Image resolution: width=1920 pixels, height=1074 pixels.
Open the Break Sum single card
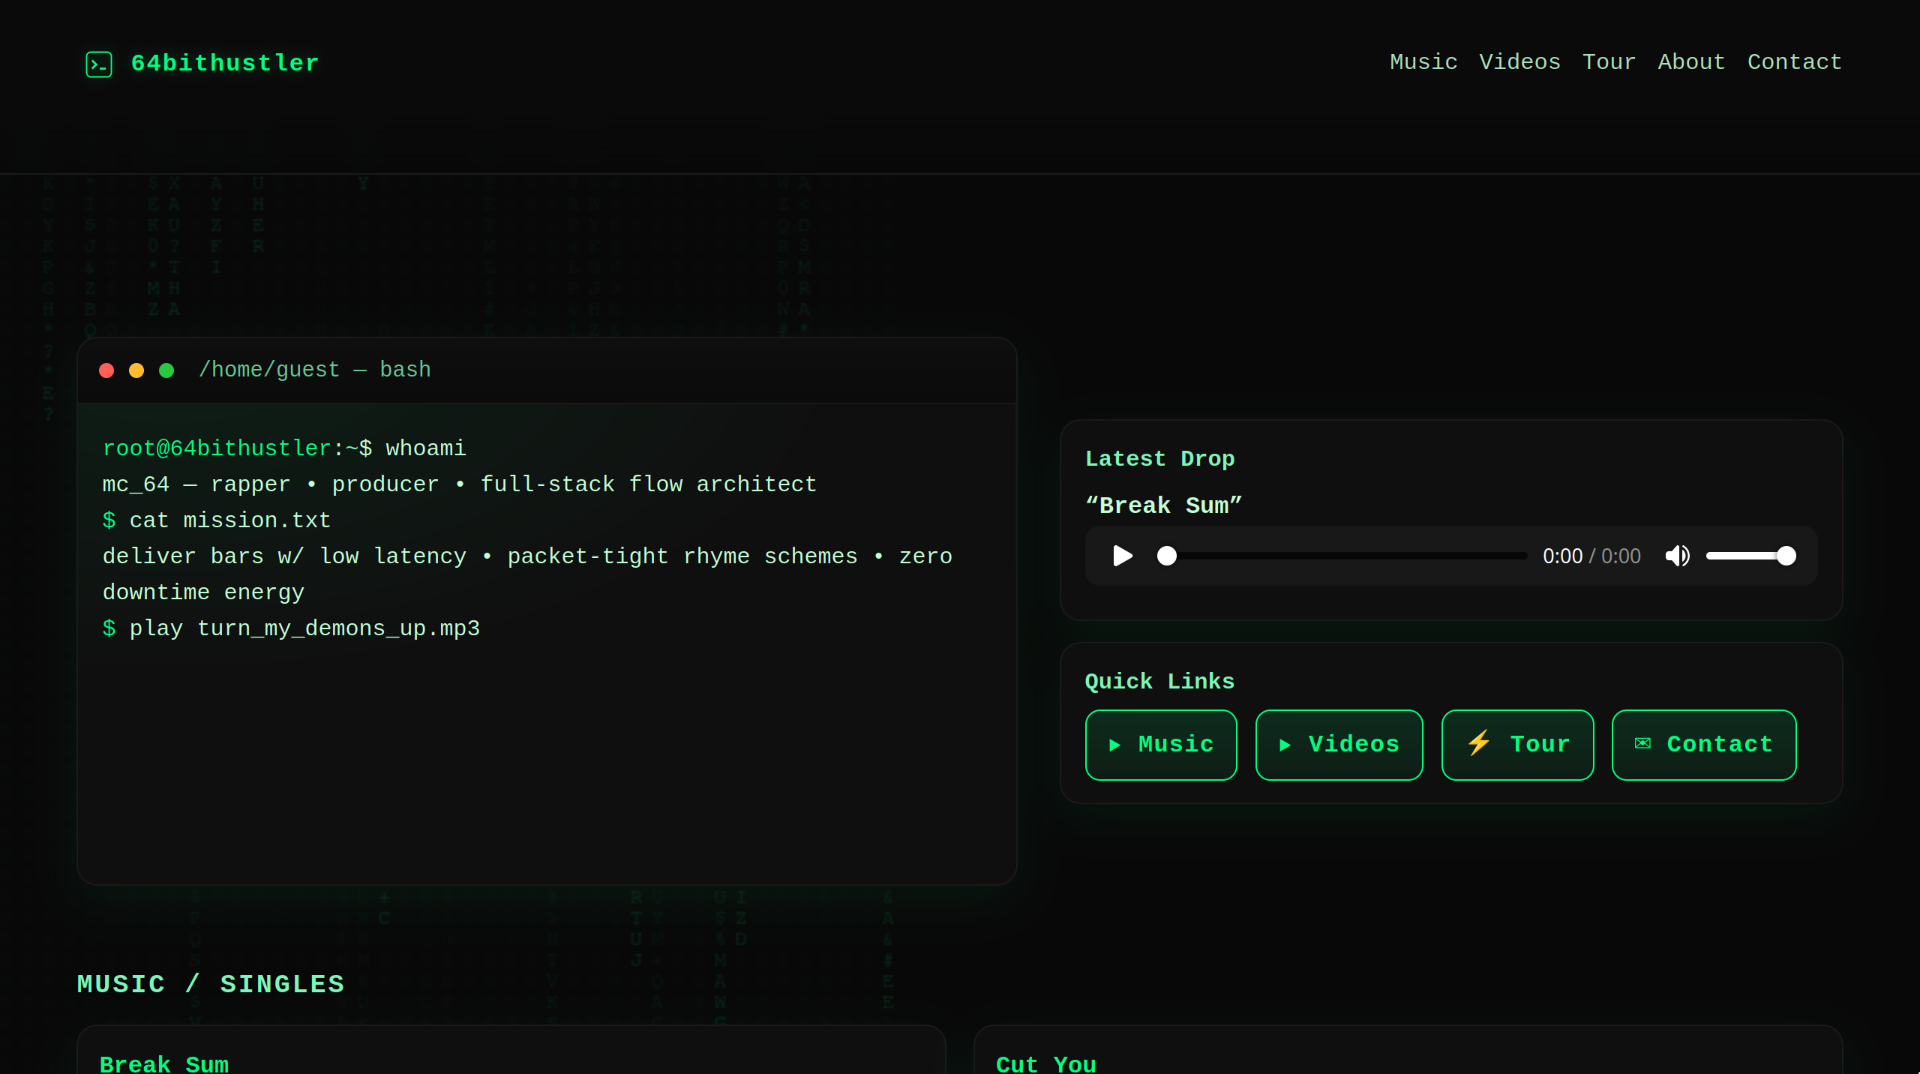click(164, 1063)
